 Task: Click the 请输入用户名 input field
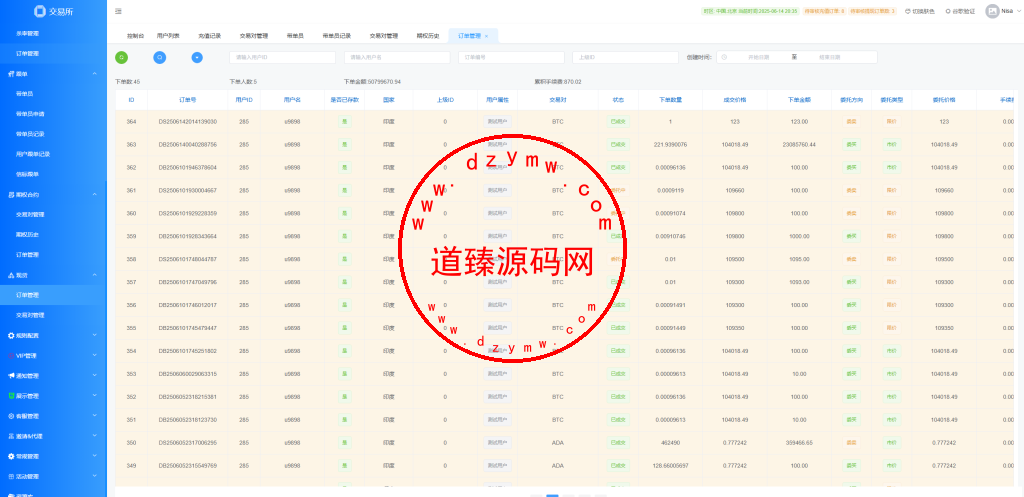[x=397, y=57]
